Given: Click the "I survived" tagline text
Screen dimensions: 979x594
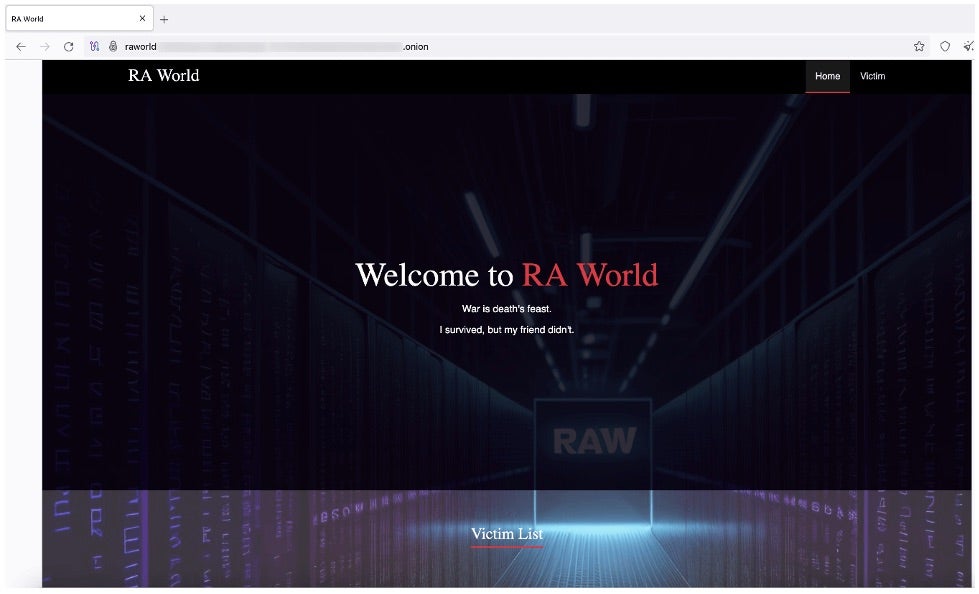Looking at the screenshot, I should (506, 330).
